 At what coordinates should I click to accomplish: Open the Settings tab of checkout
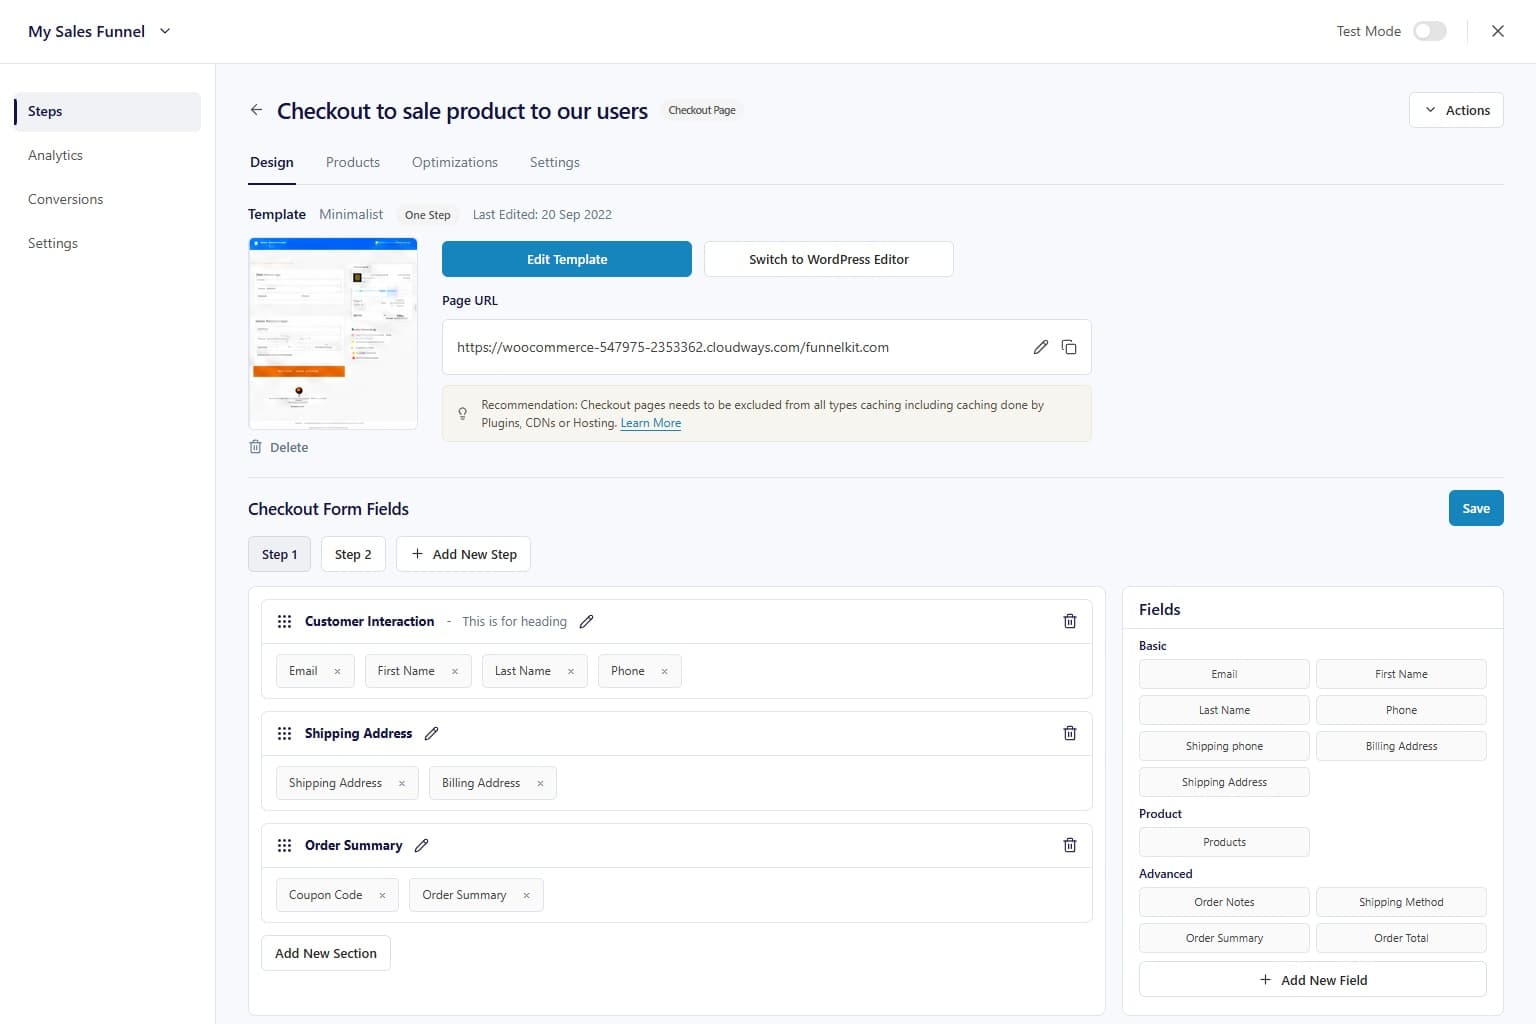point(555,162)
